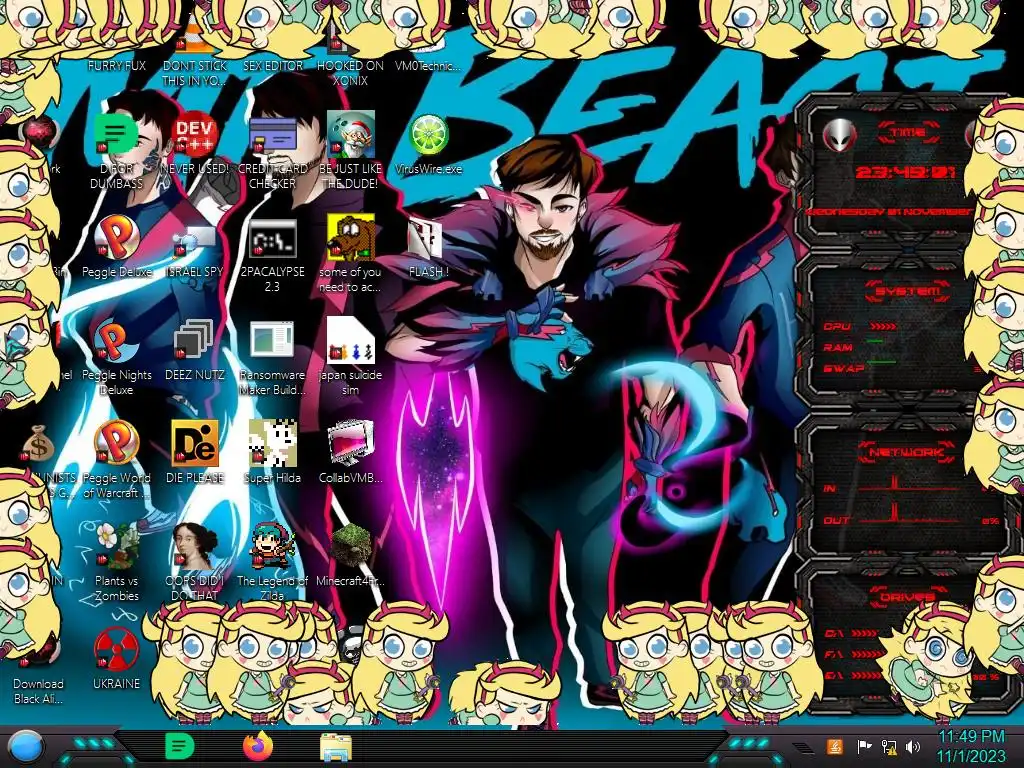Image resolution: width=1024 pixels, height=768 pixels.
Task: Launch the CREDIT CARD CHECKER icon
Action: 272,136
